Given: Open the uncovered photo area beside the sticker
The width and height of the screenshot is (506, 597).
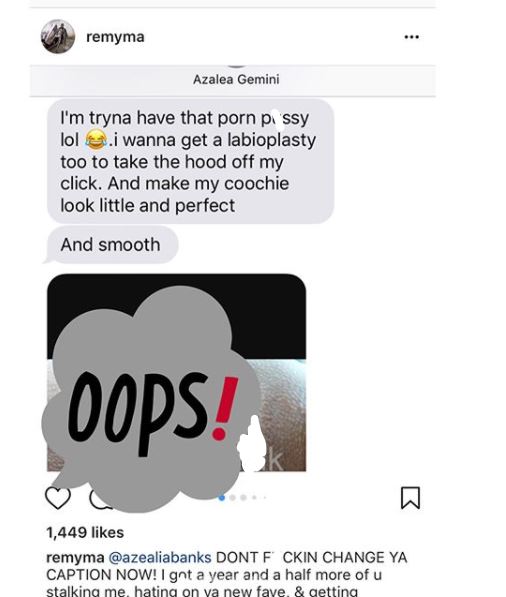Looking at the screenshot, I should pos(282,415).
